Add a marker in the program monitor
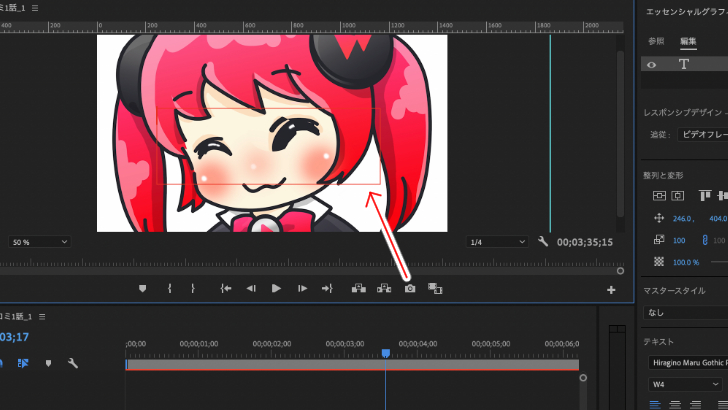Screen dimensions: 728x410 pyautogui.click(x=143, y=289)
